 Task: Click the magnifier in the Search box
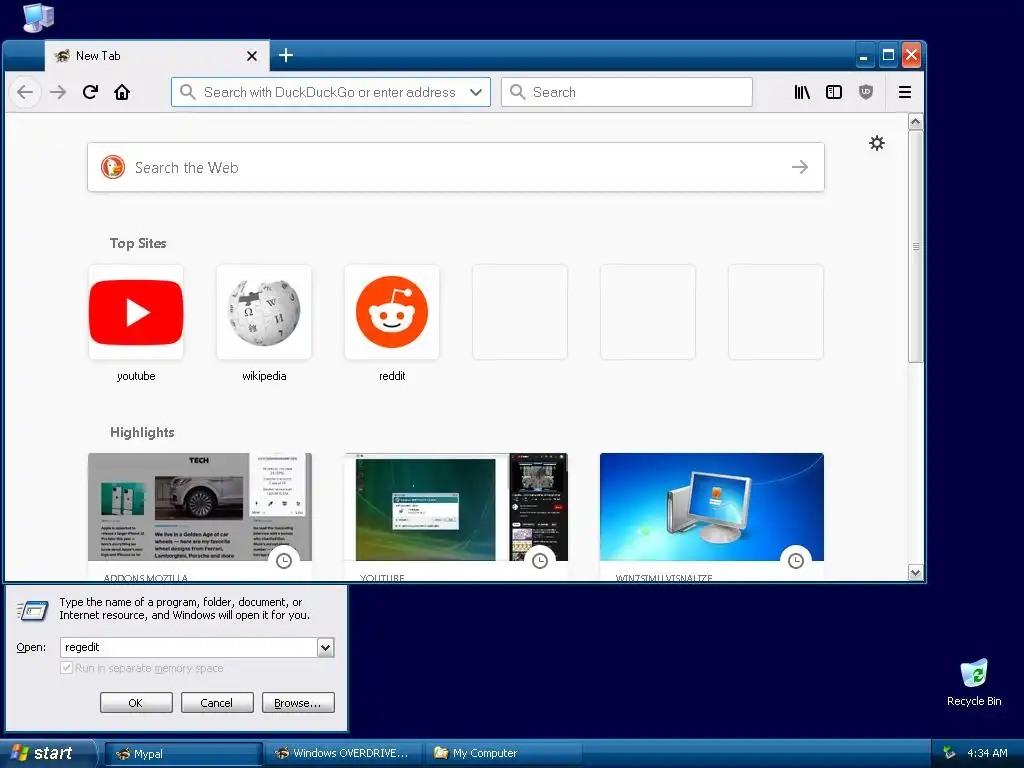coord(517,92)
